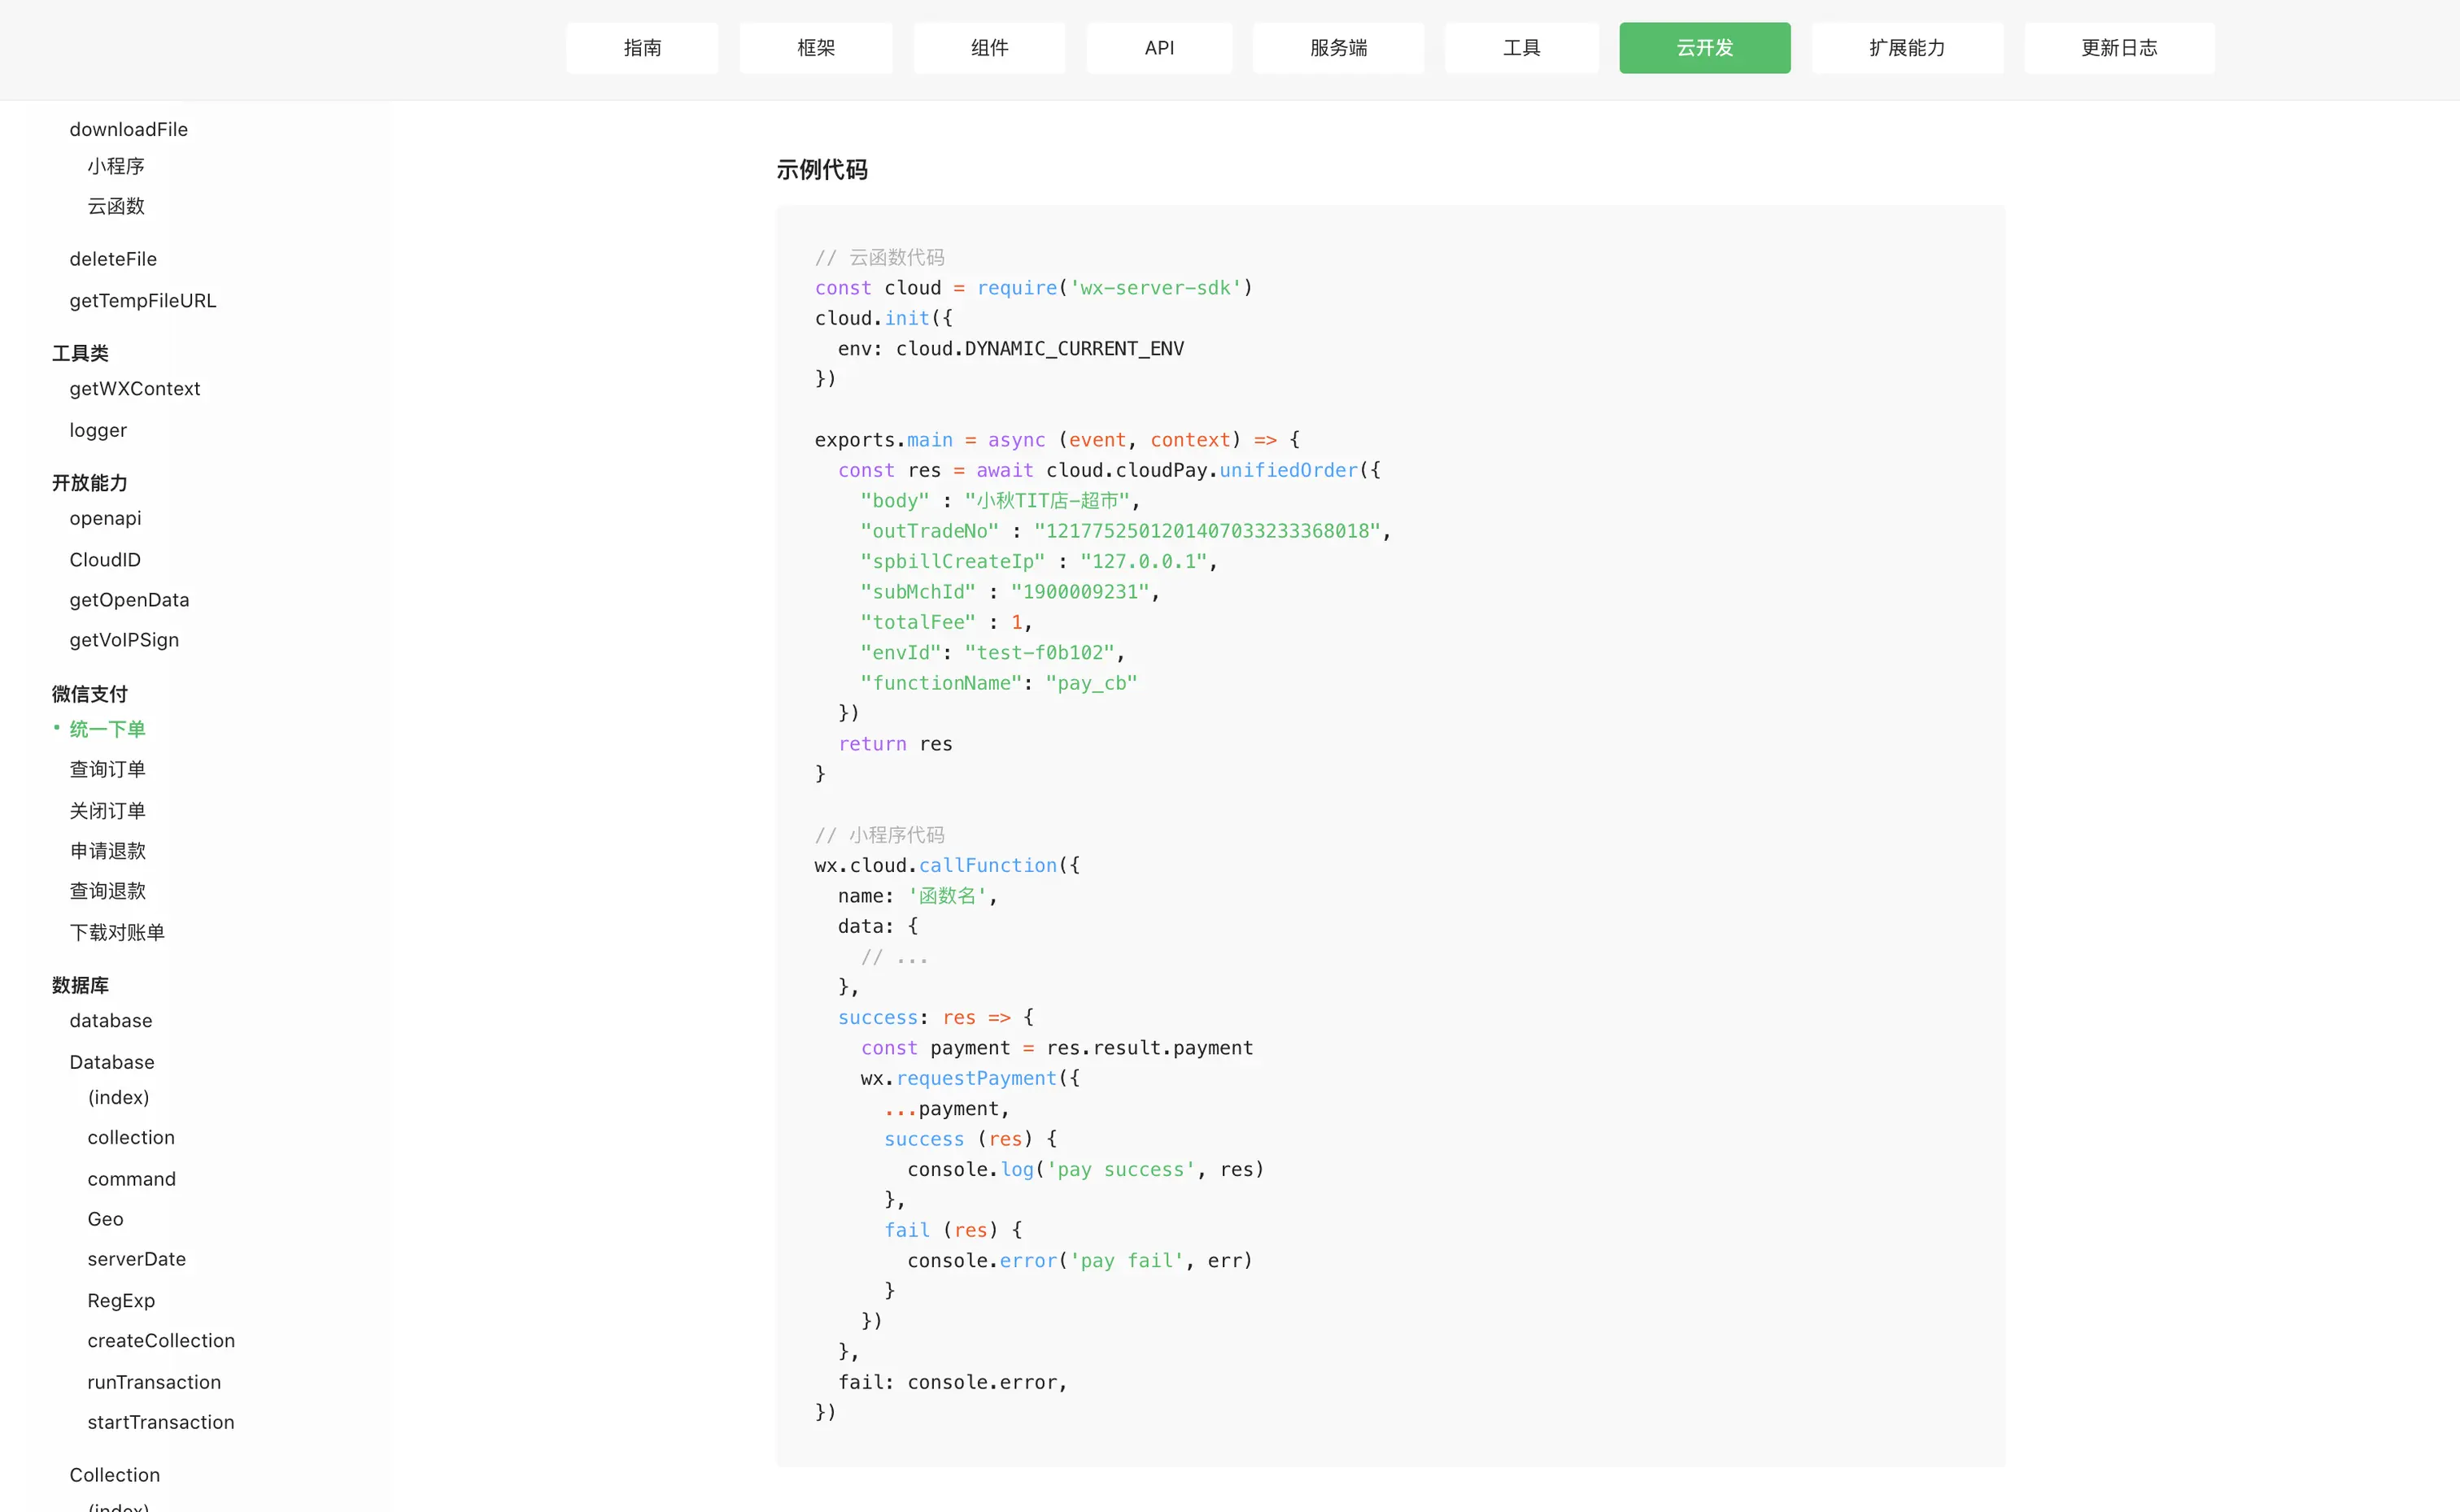
Task: Expand the downloadFile sidebar section
Action: click(128, 129)
